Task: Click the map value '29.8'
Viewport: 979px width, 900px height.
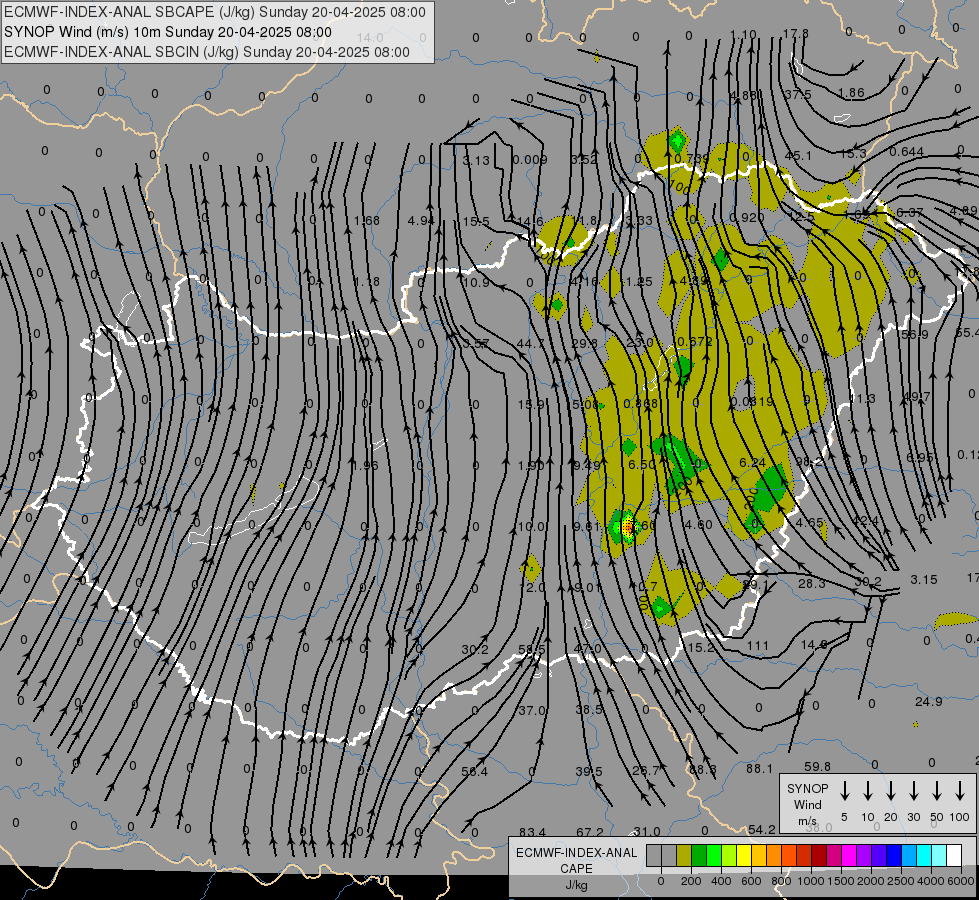Action: 584,343
